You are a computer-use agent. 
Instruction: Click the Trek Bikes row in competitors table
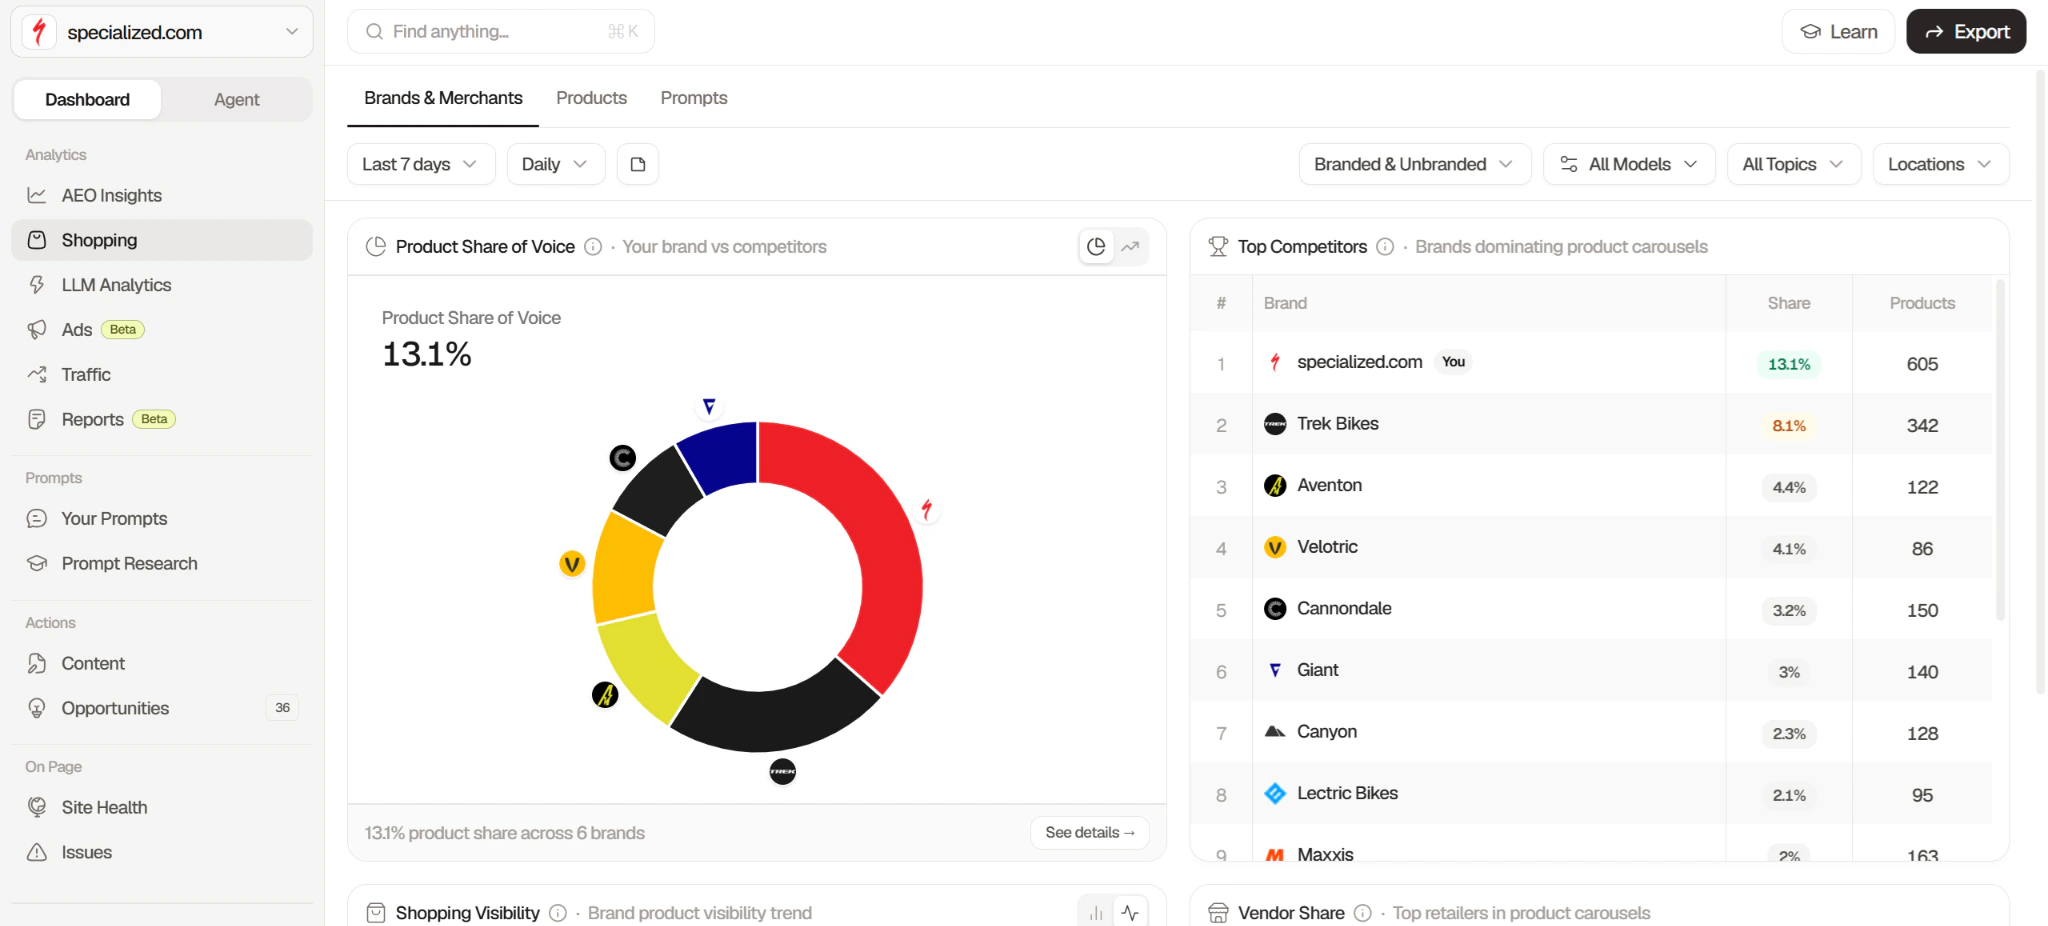click(1591, 425)
